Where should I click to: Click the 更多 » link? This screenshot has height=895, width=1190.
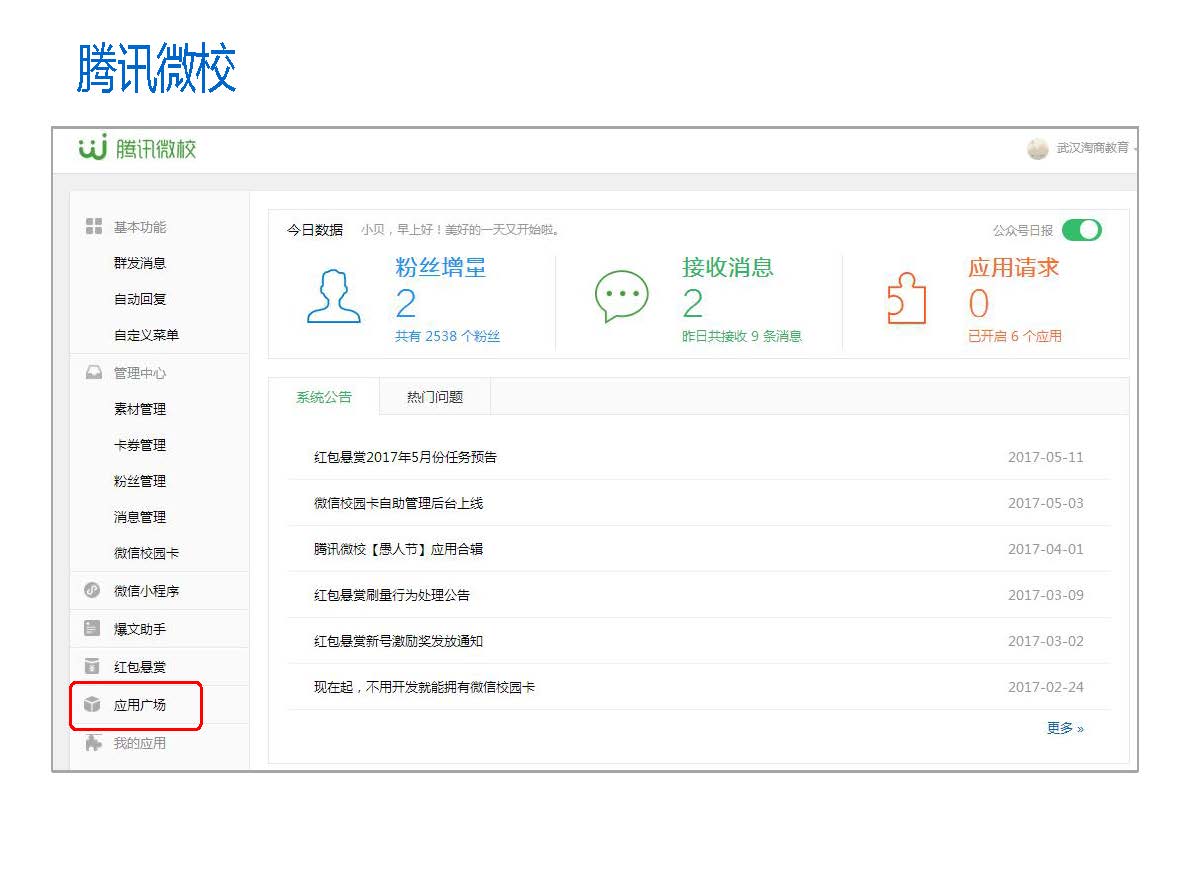1065,728
